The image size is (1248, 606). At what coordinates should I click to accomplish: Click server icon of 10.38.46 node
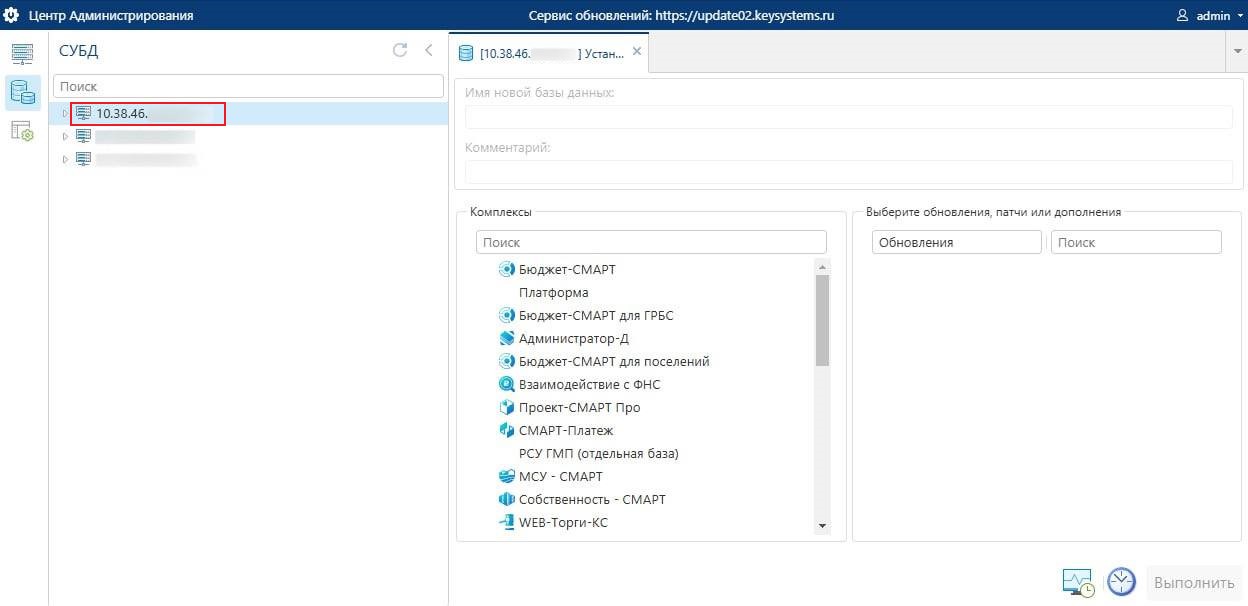(84, 113)
